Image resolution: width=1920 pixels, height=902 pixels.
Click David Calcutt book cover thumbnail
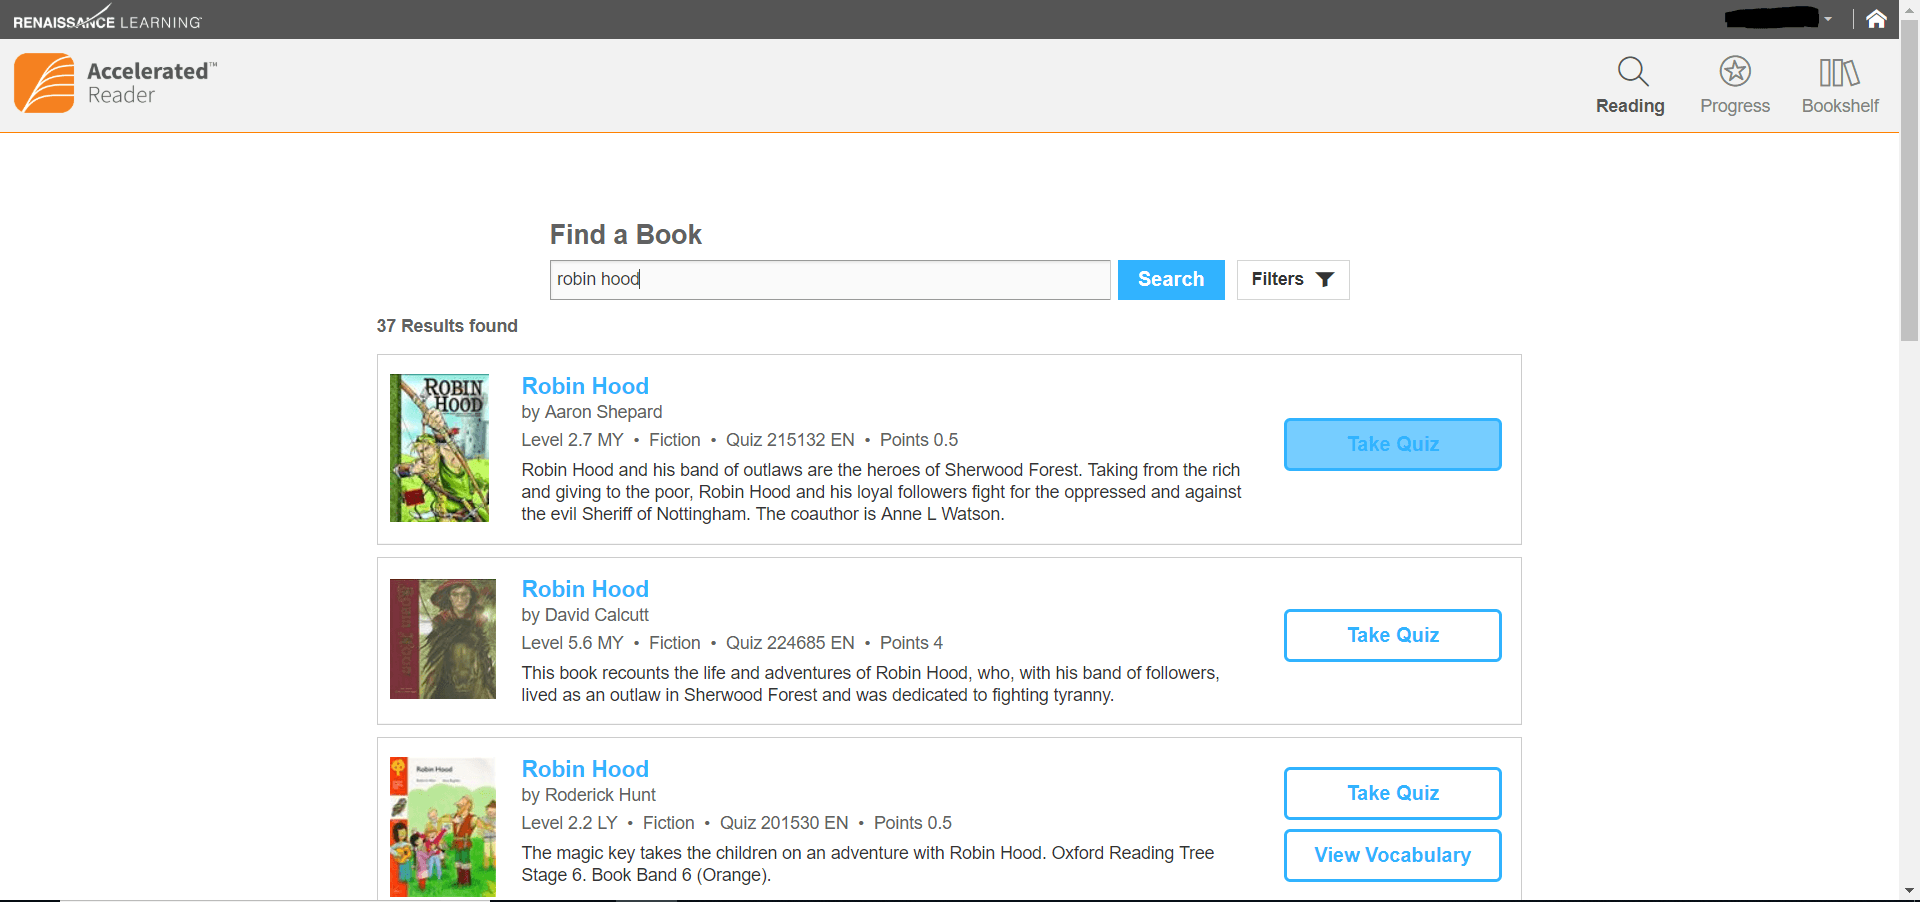tap(443, 639)
